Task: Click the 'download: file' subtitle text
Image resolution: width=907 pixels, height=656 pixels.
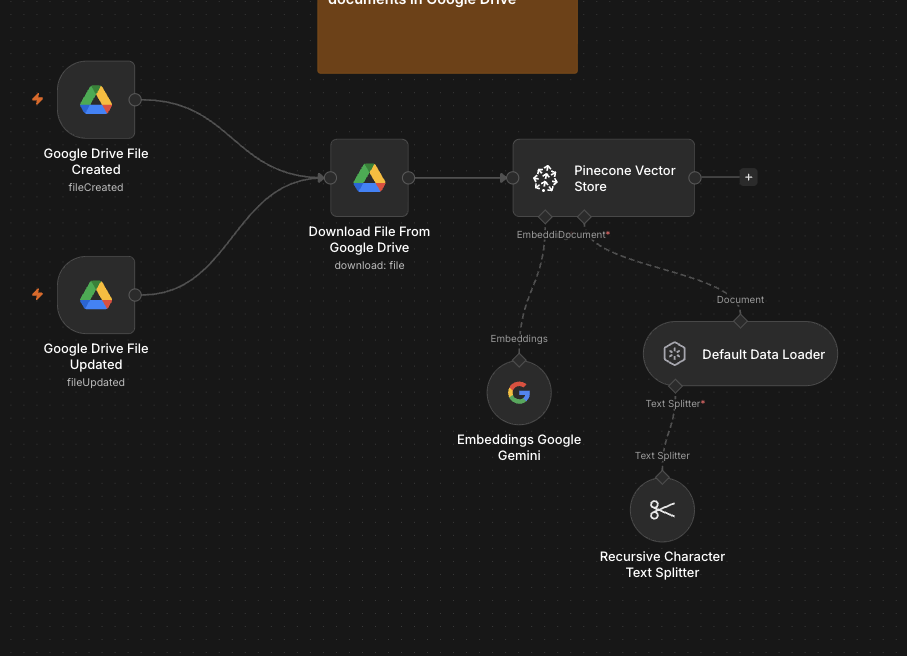Action: (x=369, y=266)
